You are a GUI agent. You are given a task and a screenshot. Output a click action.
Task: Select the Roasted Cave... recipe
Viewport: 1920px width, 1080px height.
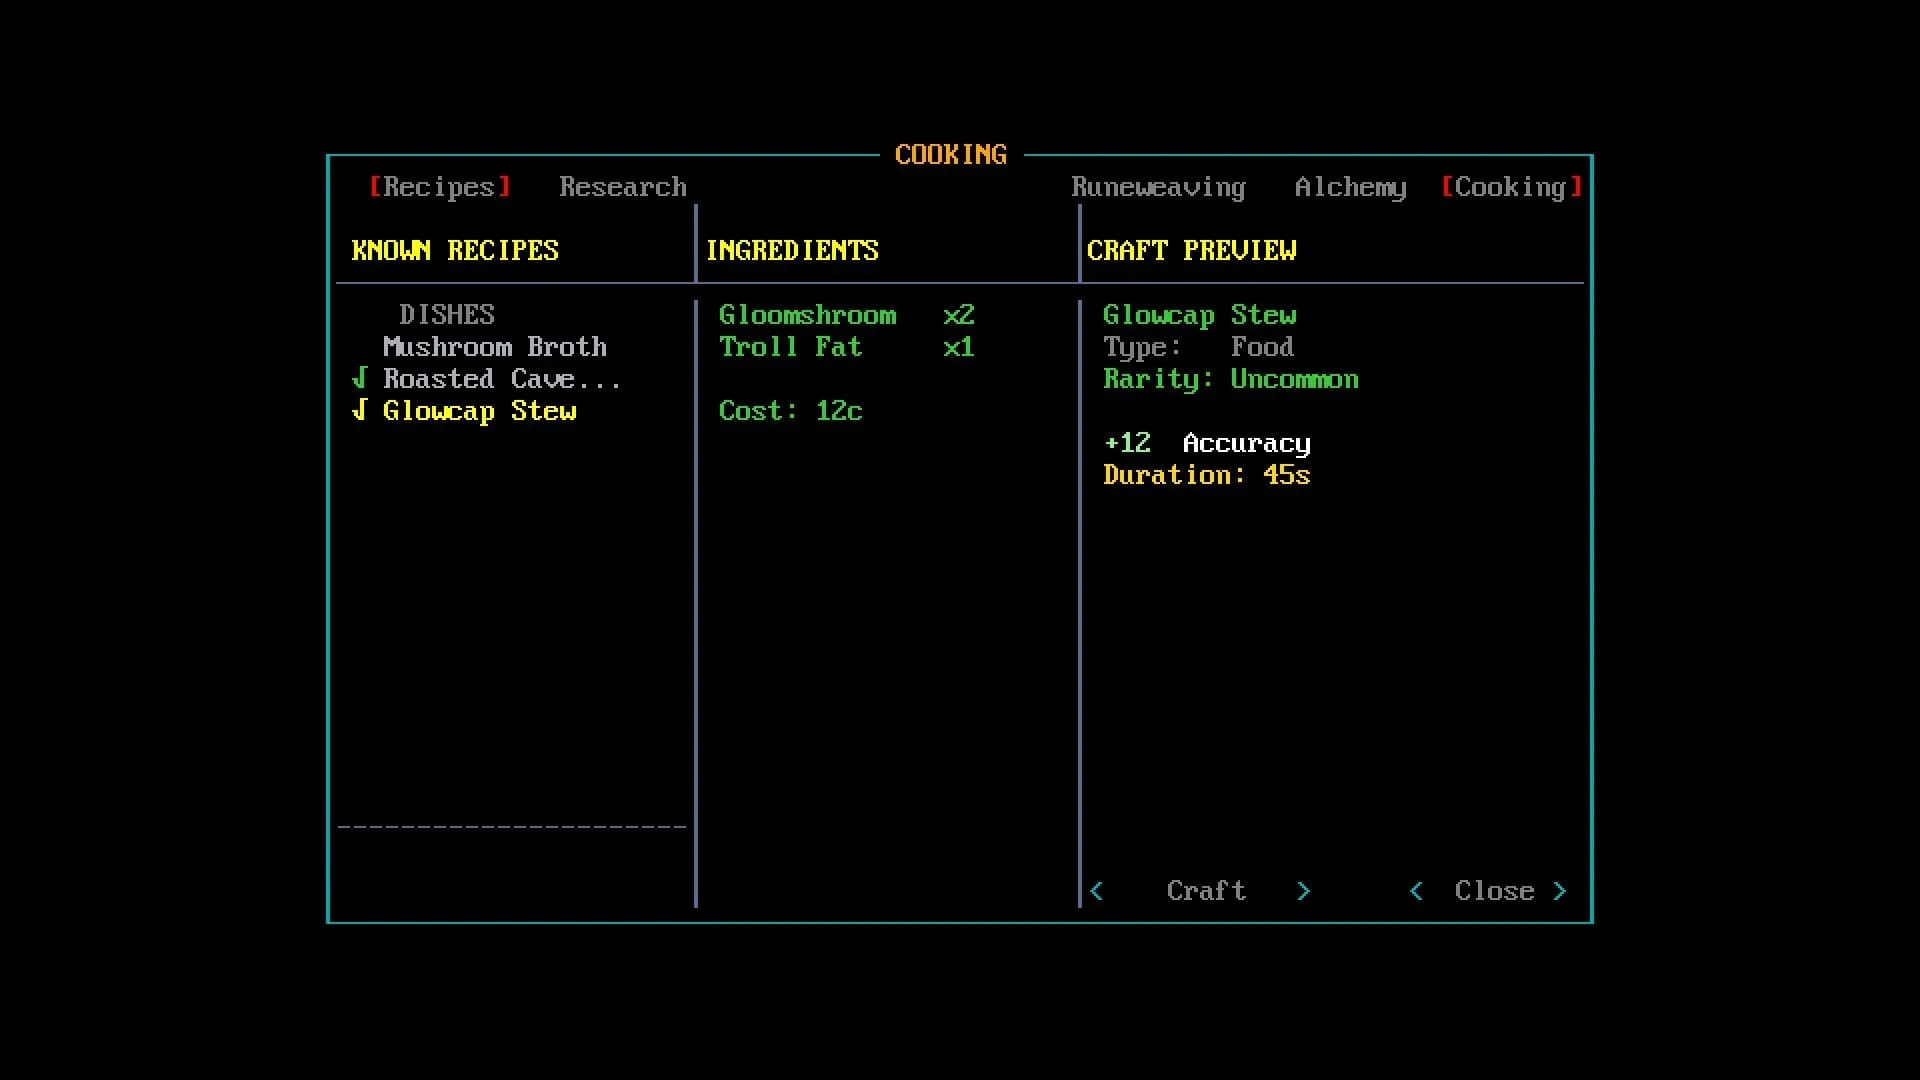(502, 379)
